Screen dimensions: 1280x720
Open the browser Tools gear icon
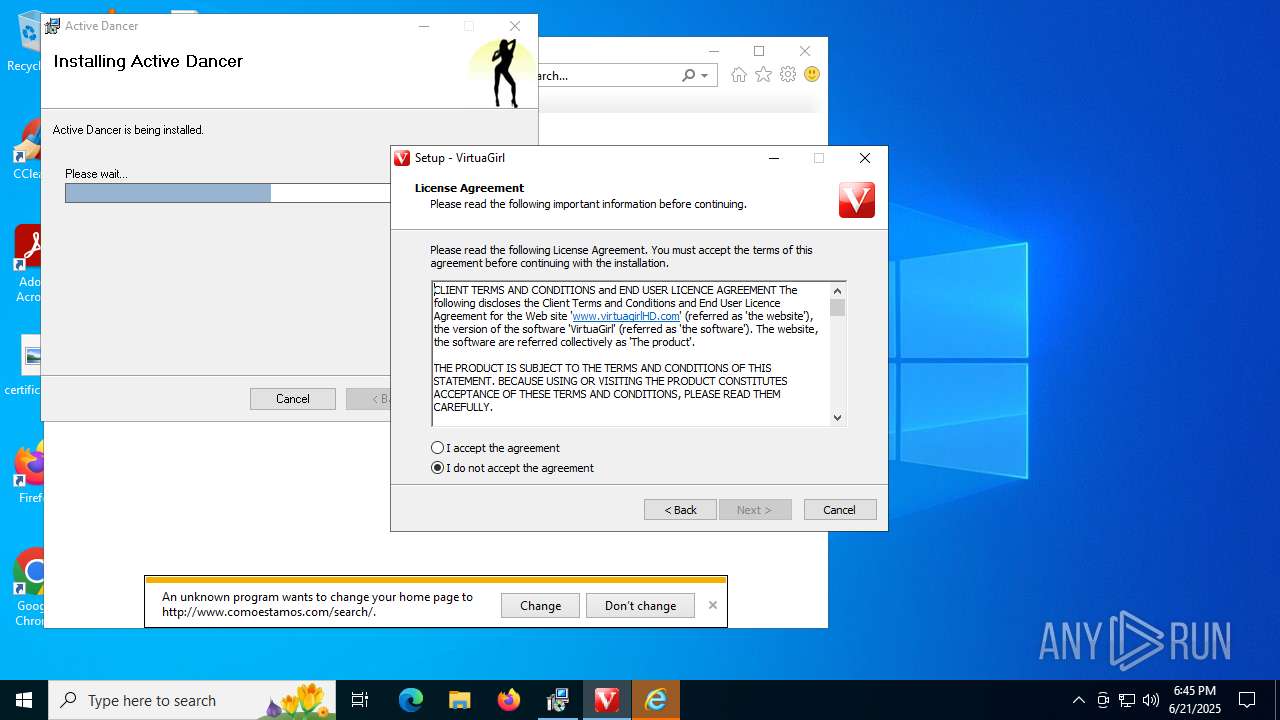(x=788, y=75)
